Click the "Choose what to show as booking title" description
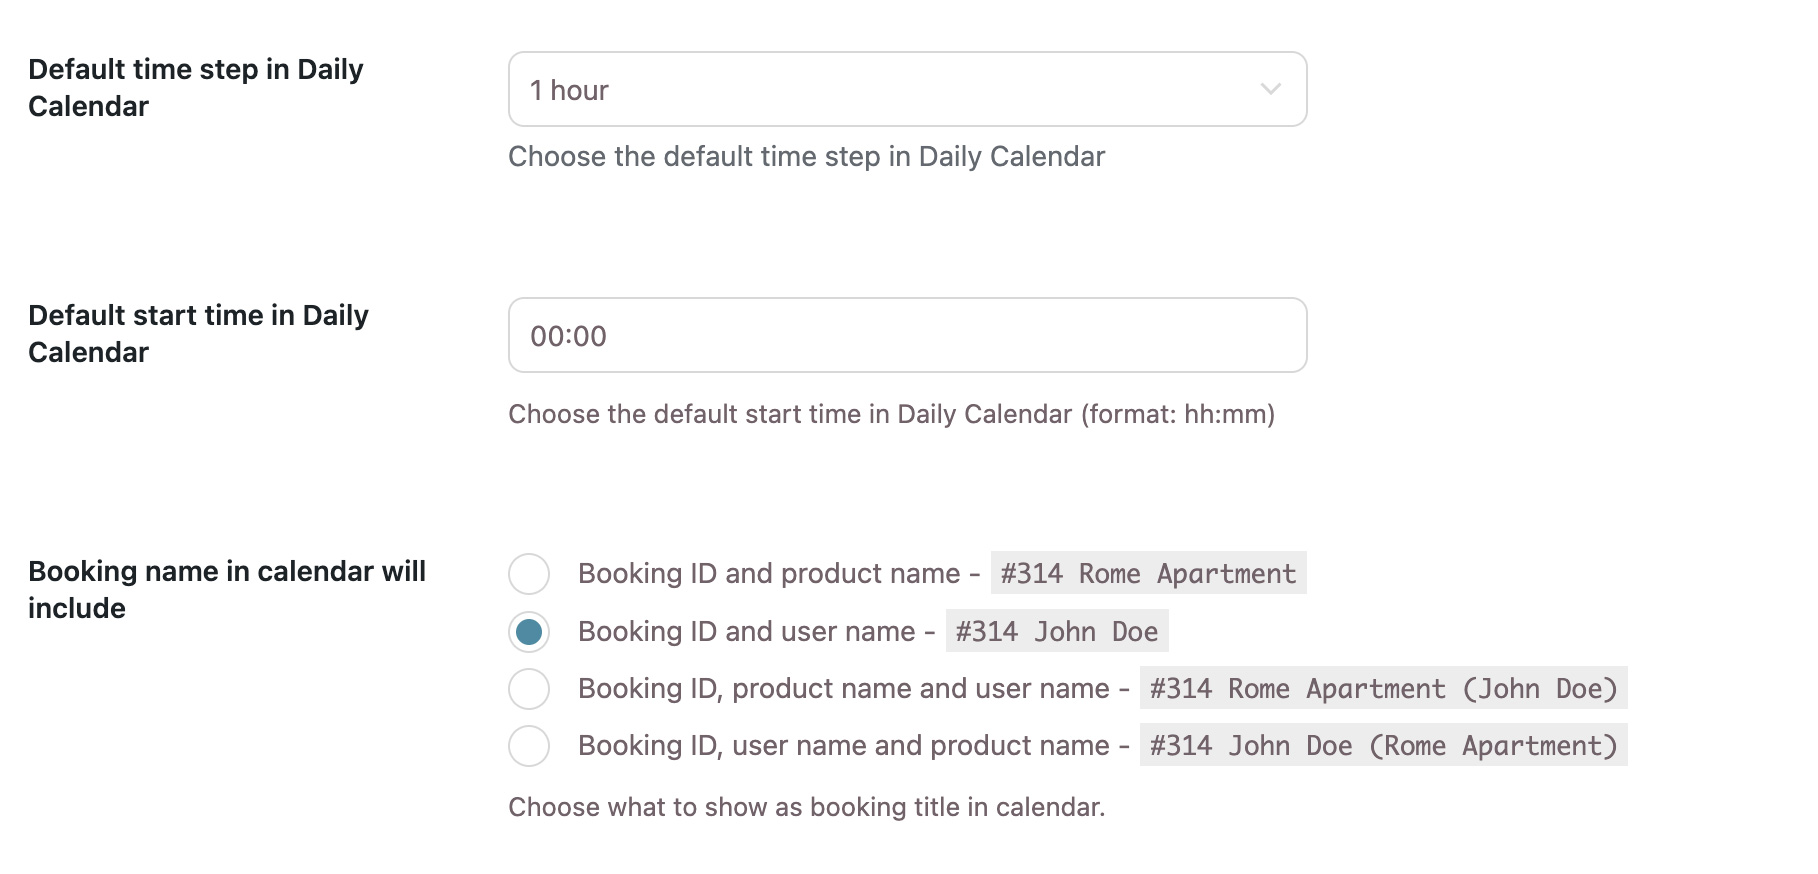 point(806,808)
